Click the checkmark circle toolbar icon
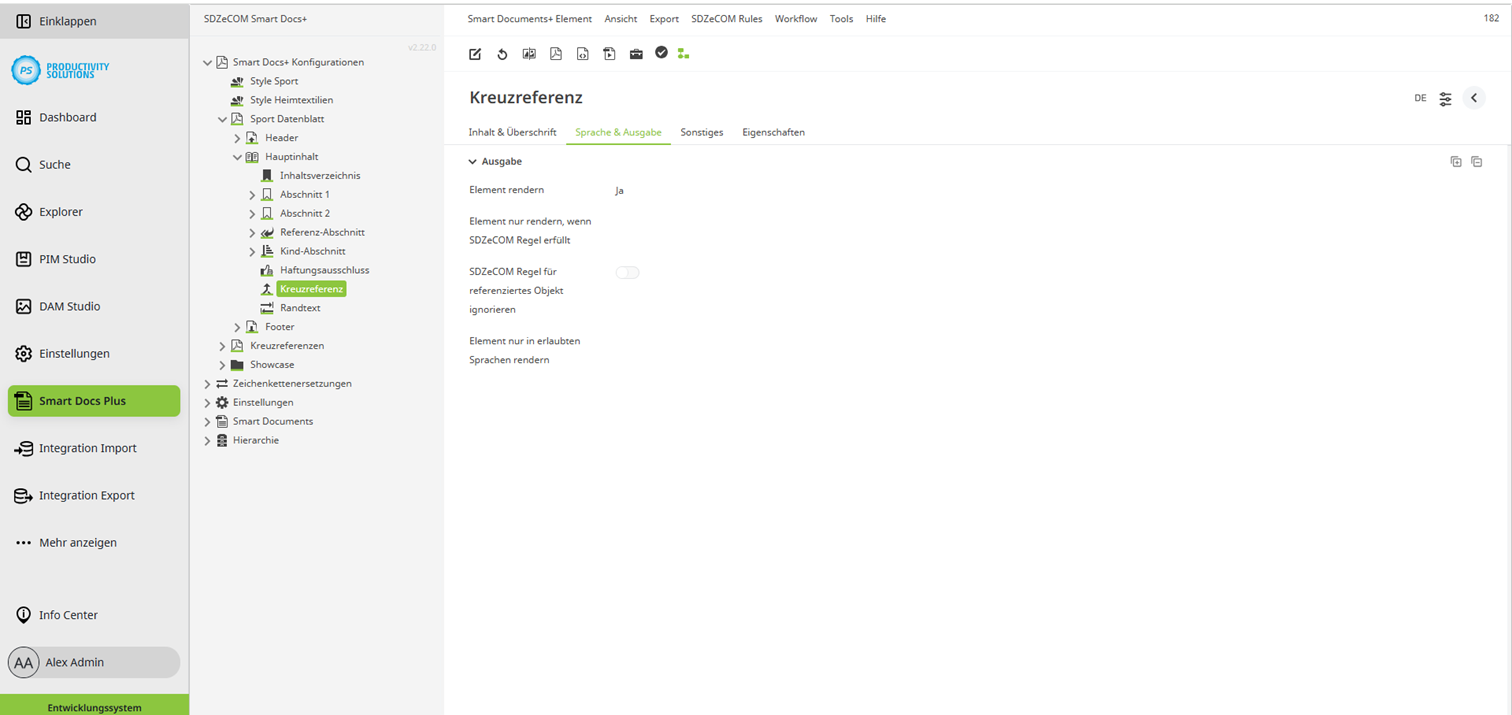The width and height of the screenshot is (1512, 715). [x=661, y=52]
